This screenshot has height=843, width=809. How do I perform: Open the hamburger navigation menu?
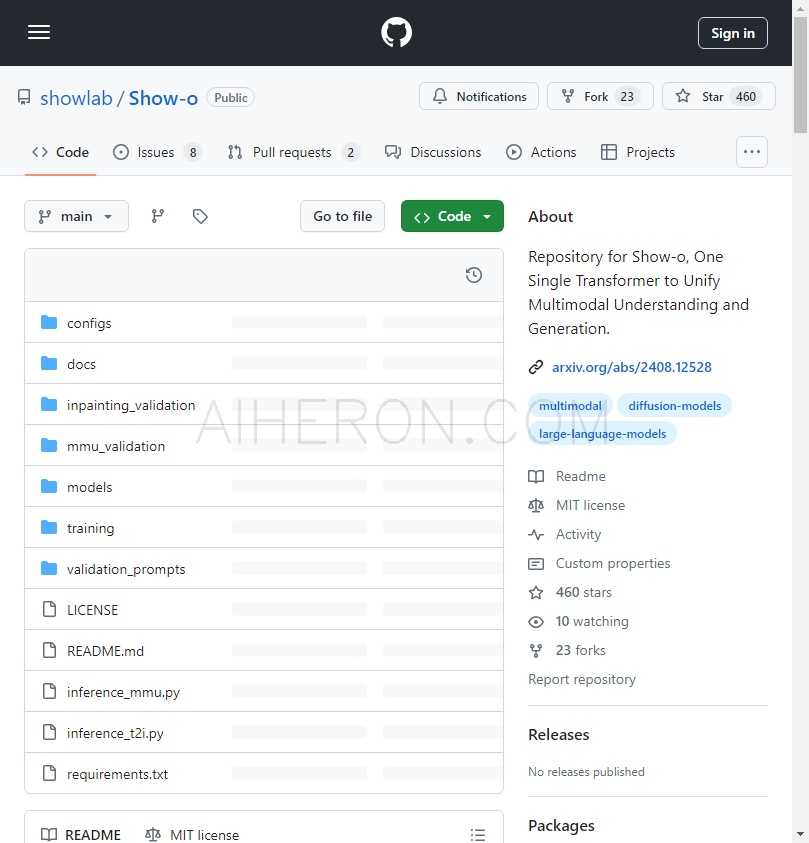coord(39,33)
